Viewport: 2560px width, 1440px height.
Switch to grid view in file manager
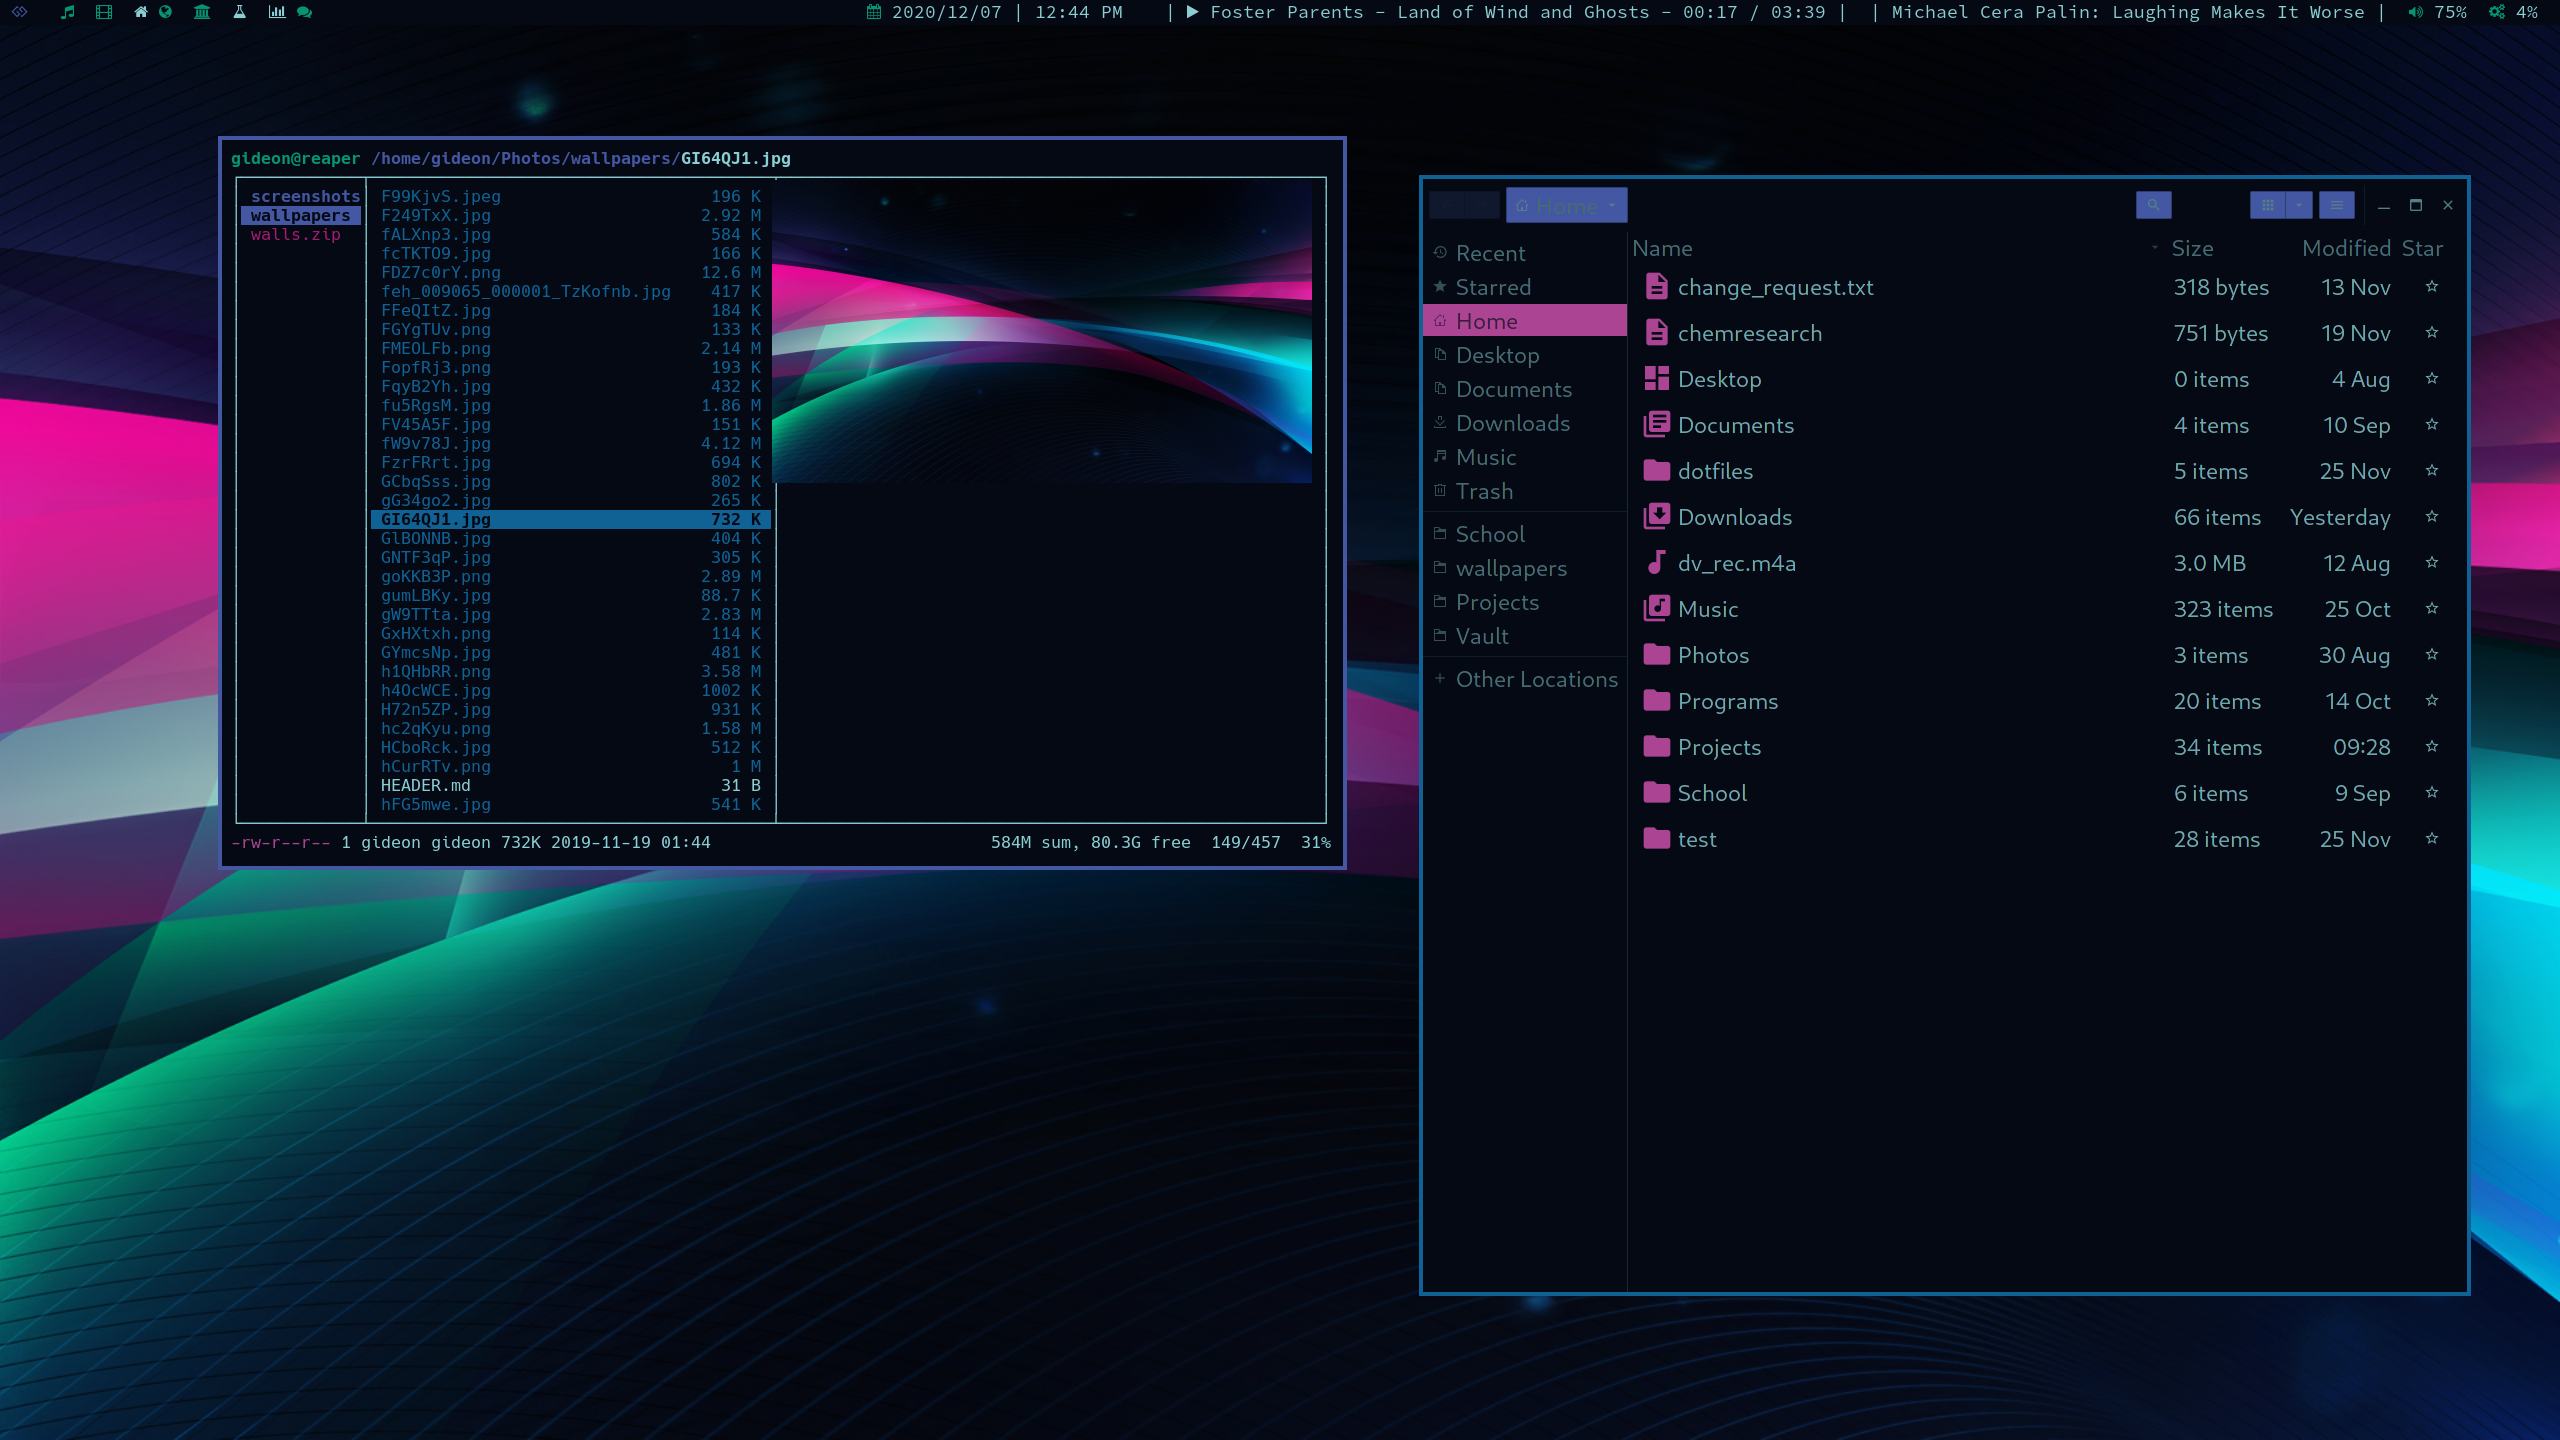(2267, 205)
